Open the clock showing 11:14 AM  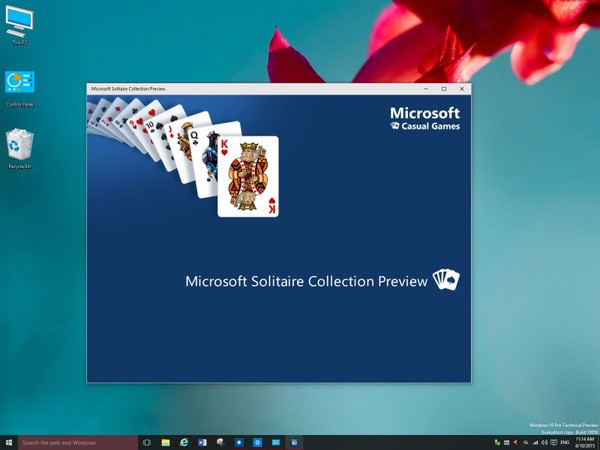click(585, 442)
